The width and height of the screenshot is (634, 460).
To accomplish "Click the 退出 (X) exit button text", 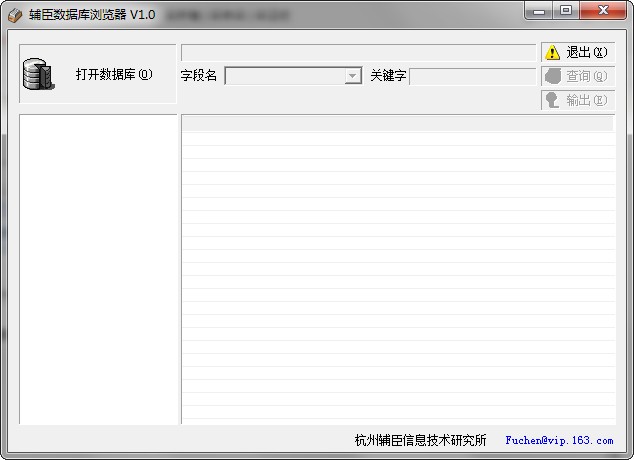I will (587, 52).
